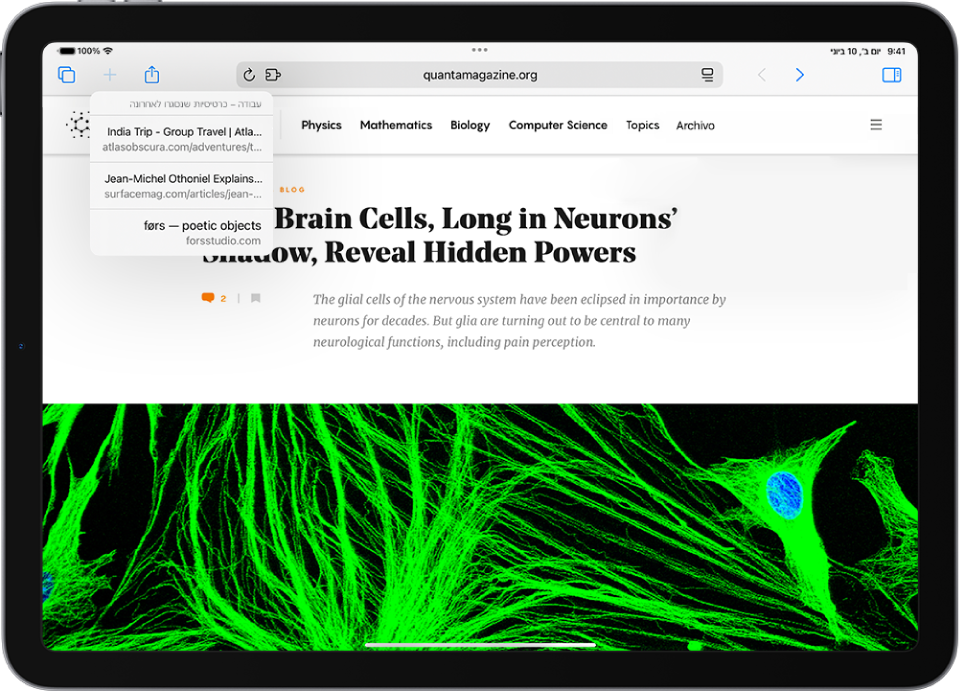Open the Biology section
This screenshot has width=960, height=692.
coord(470,125)
